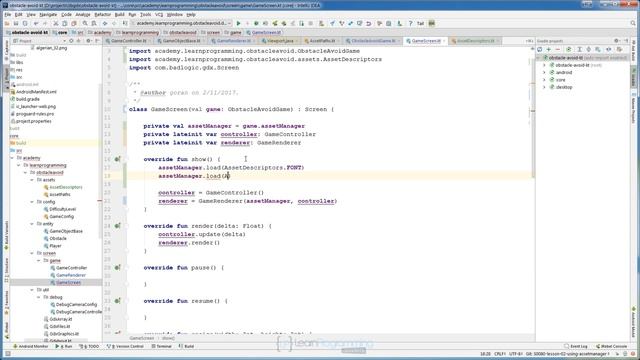This screenshot has width=640, height=360.
Task: Open Version Control tool window
Action: click(x=125, y=347)
